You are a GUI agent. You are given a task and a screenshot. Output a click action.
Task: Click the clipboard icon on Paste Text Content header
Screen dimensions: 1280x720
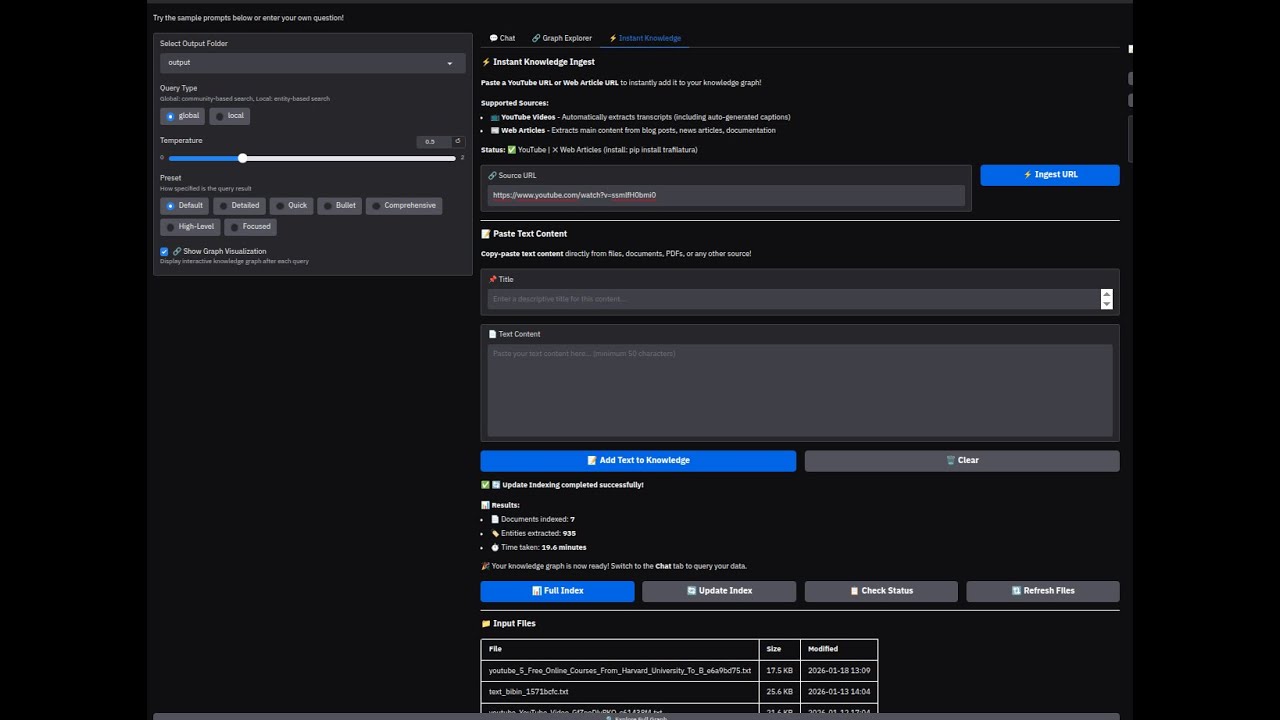pos(485,233)
